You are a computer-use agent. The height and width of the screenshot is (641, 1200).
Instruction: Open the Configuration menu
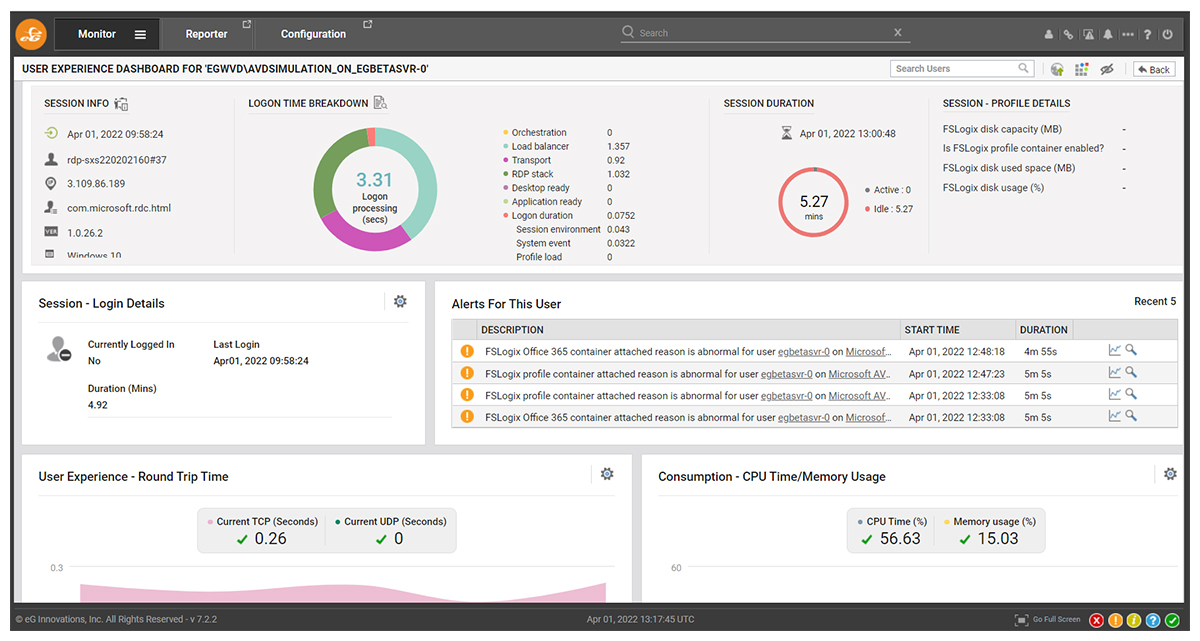(x=313, y=32)
